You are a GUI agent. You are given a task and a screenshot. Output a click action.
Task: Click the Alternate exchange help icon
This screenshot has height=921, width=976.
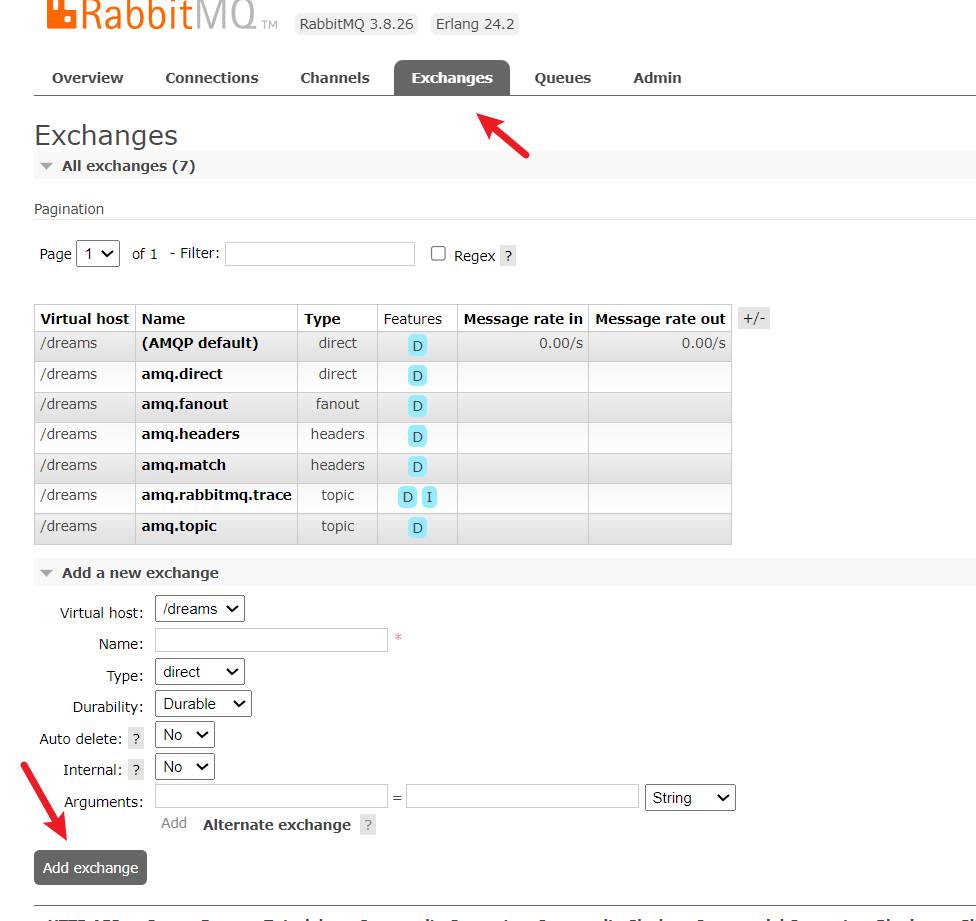point(368,825)
